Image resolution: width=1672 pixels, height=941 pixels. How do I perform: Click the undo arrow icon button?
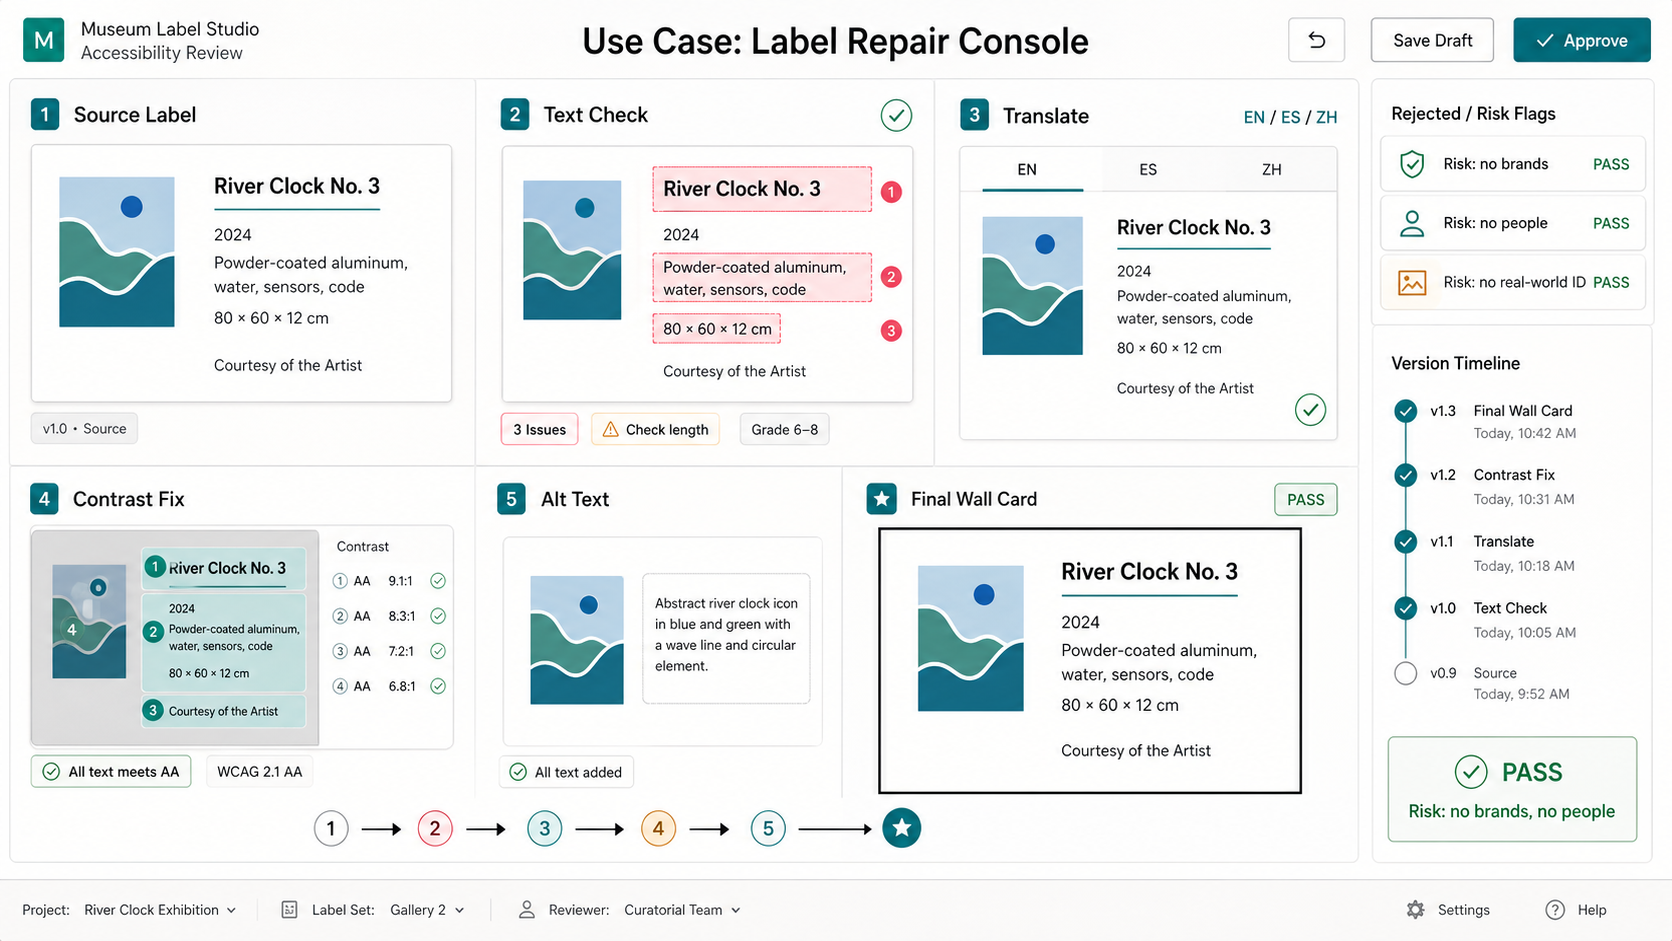point(1316,40)
